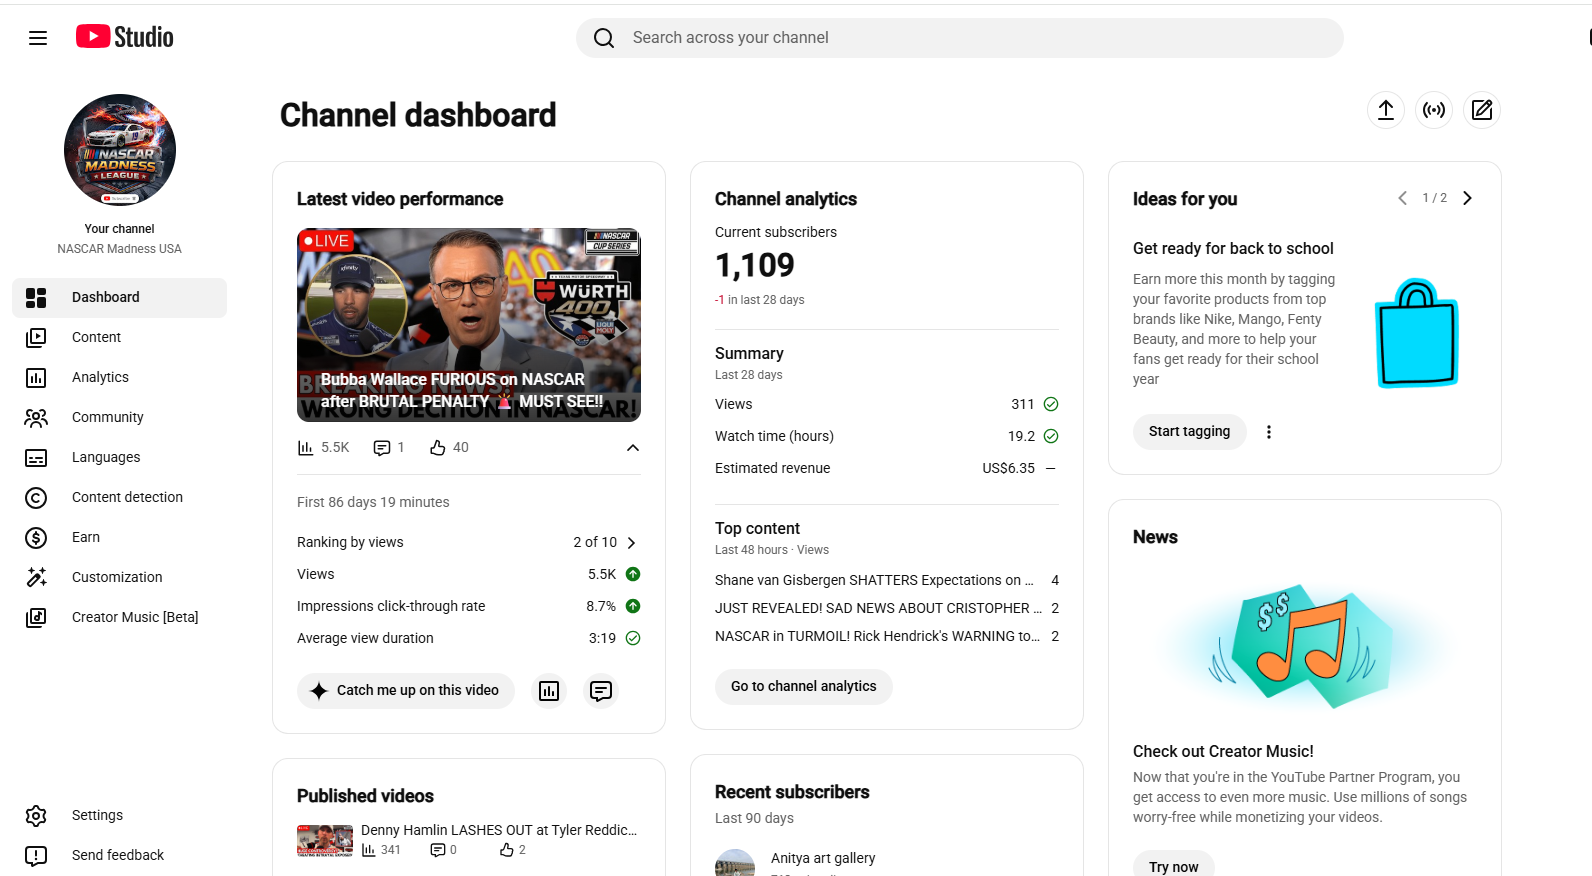Image resolution: width=1592 pixels, height=876 pixels.
Task: Click the check icon beside average view duration
Action: coord(633,638)
